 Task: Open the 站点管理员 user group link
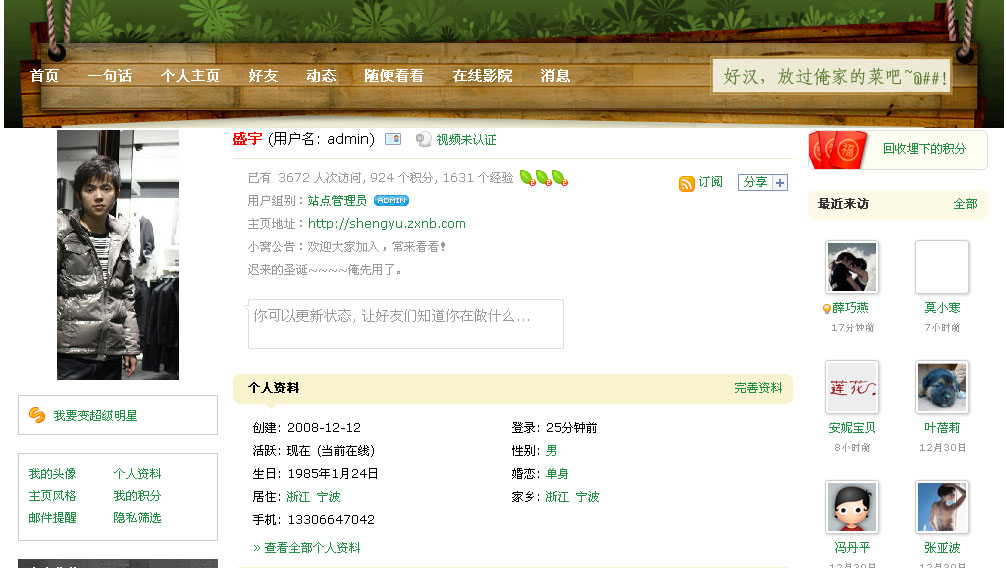[x=337, y=200]
